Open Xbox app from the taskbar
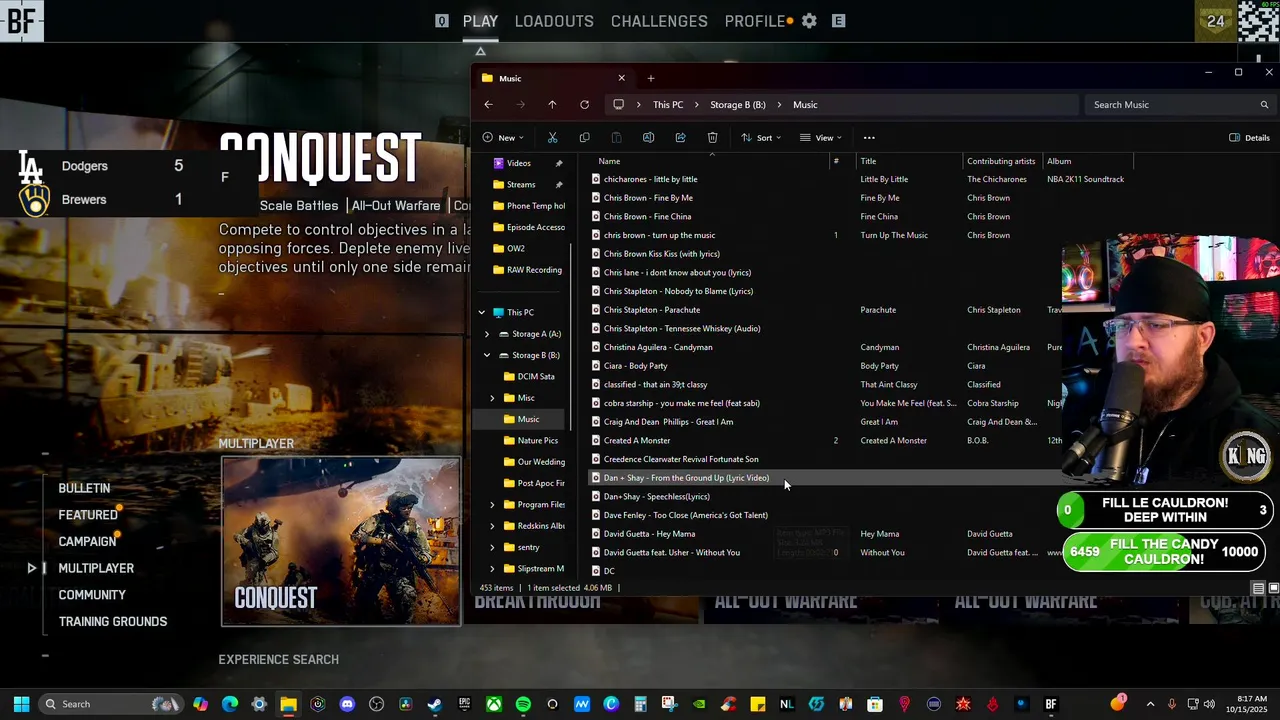The height and width of the screenshot is (720, 1280). (494, 704)
